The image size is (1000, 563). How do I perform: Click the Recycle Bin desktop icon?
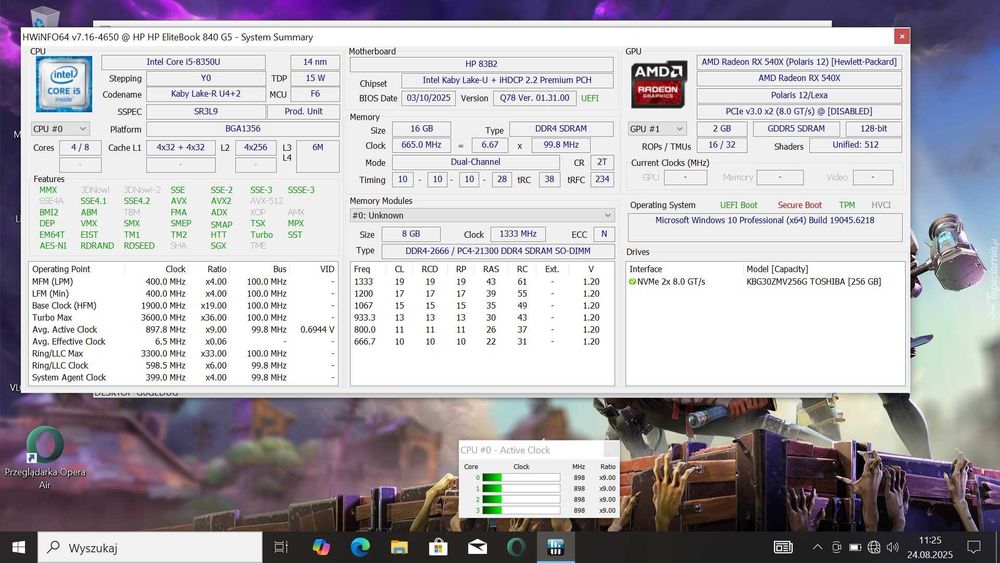click(45, 17)
